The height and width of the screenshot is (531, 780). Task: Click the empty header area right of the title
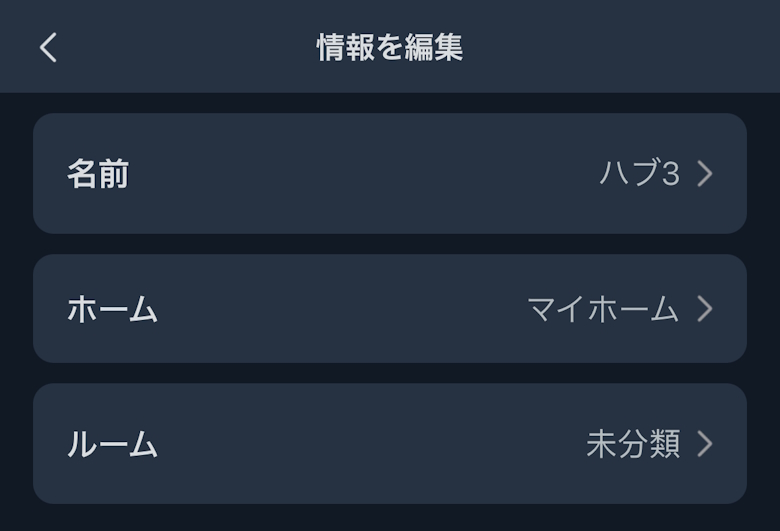pyautogui.click(x=620, y=47)
